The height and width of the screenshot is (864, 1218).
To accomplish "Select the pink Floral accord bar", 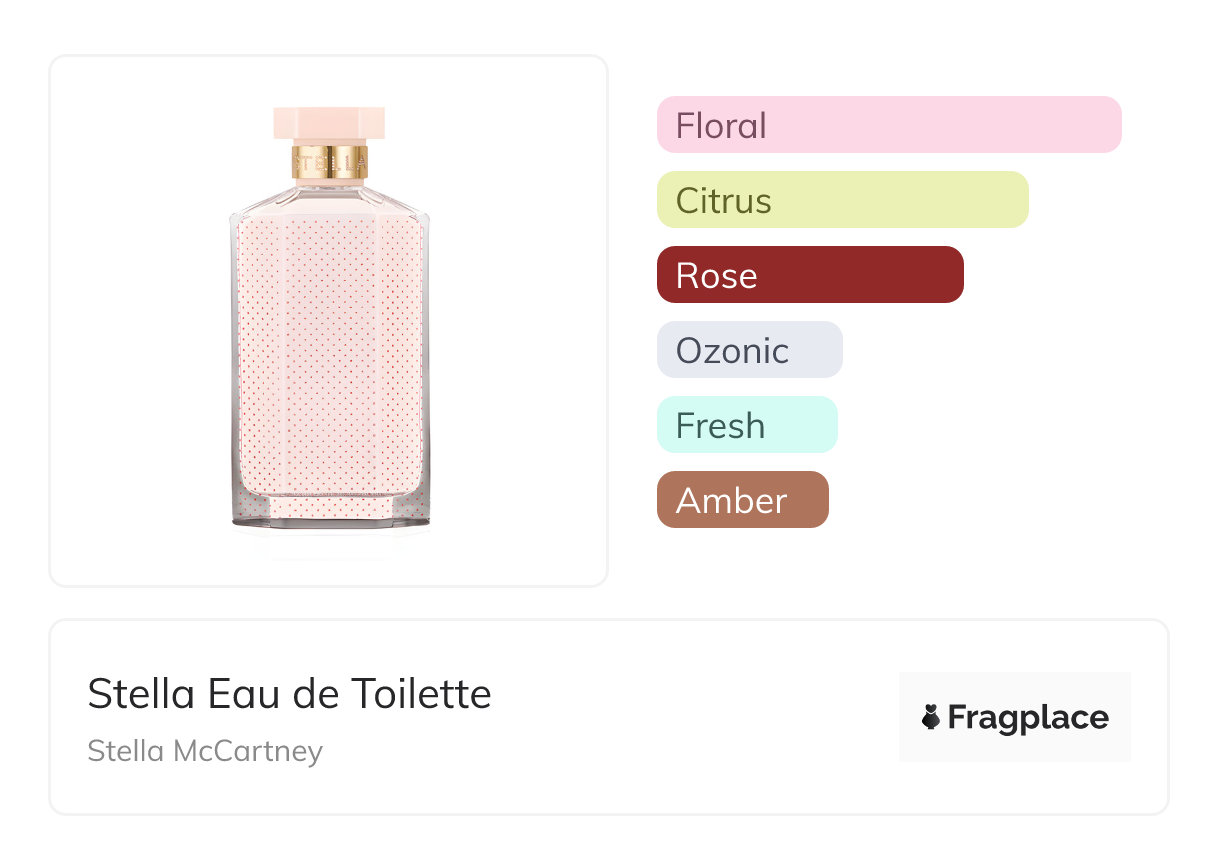I will coord(888,125).
